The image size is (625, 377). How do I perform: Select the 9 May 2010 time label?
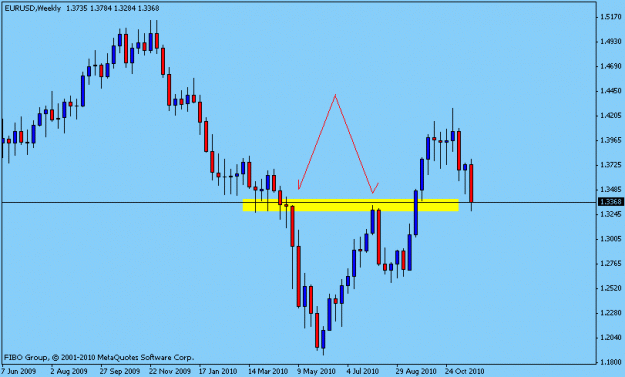click(x=316, y=371)
